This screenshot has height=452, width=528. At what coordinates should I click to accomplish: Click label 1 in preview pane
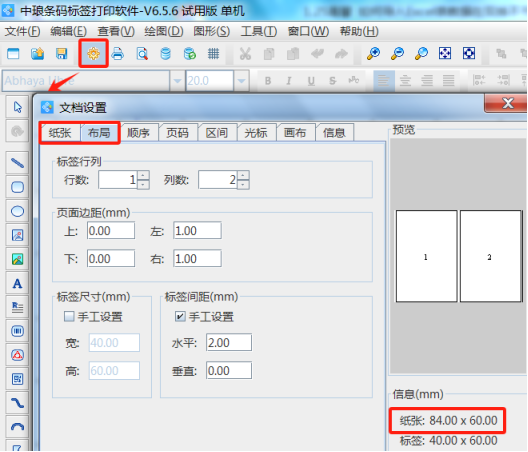(x=426, y=256)
